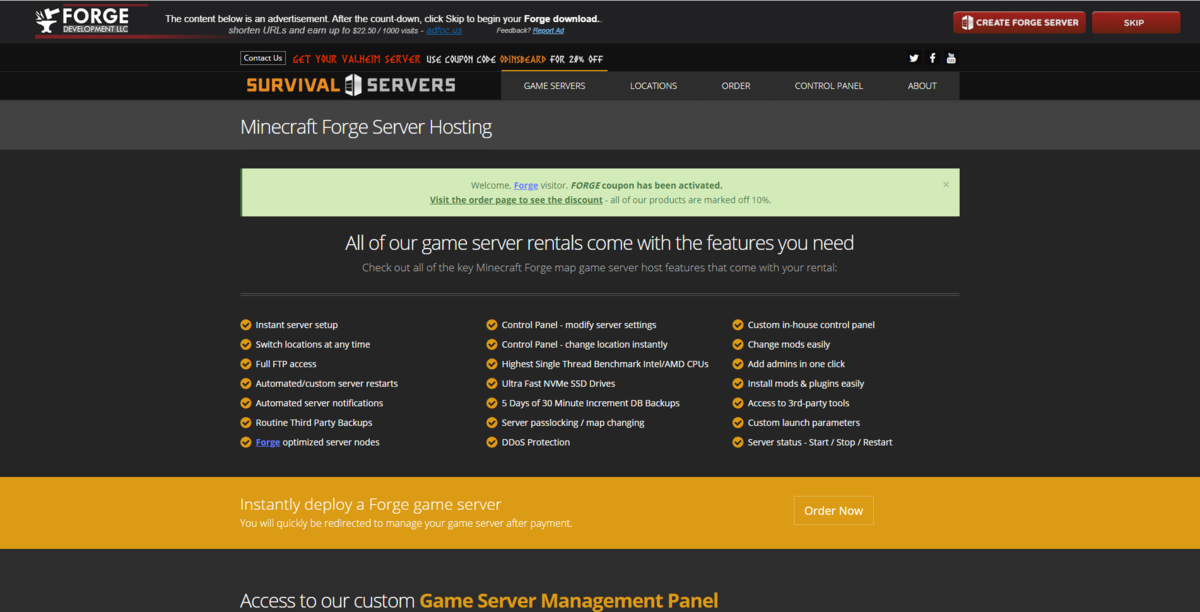Click 'Control Panel - change location instantly' text
The height and width of the screenshot is (612, 1200).
pos(585,344)
